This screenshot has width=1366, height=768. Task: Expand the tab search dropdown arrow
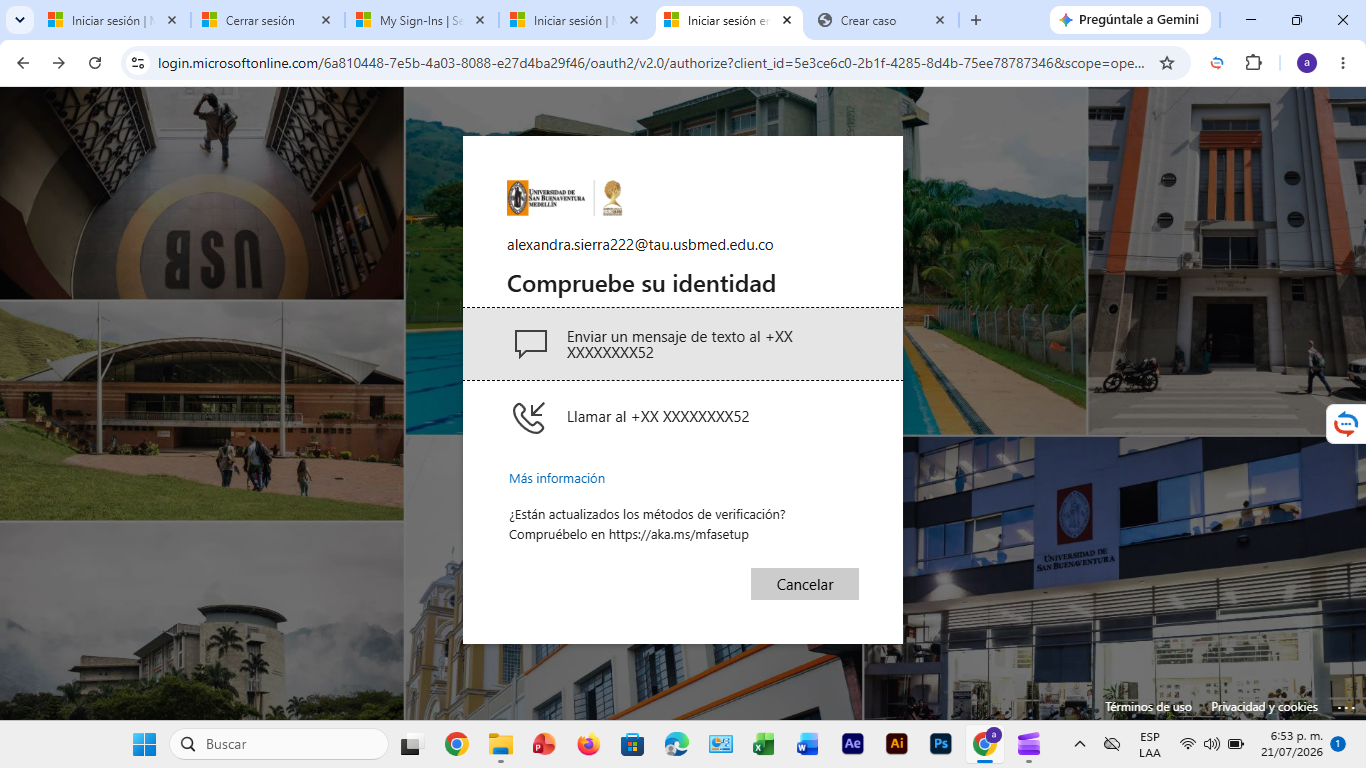point(19,20)
